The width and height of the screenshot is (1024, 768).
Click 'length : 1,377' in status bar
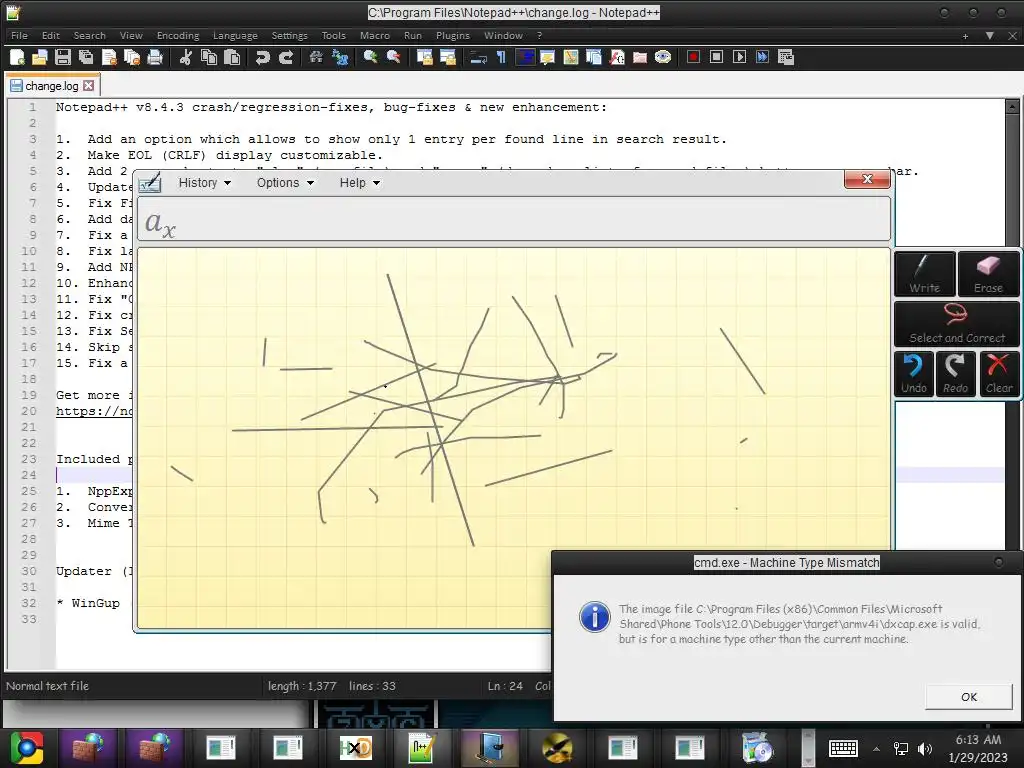click(x=302, y=686)
